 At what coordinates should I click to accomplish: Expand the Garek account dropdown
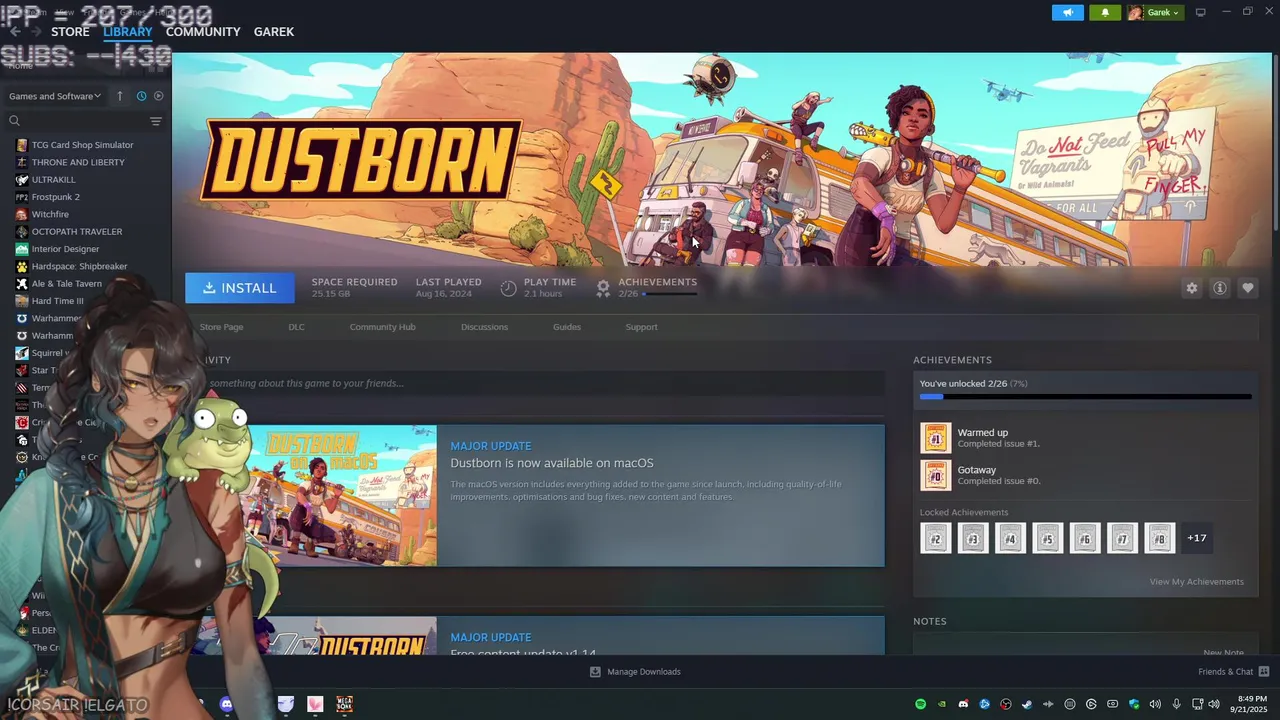coord(1155,13)
